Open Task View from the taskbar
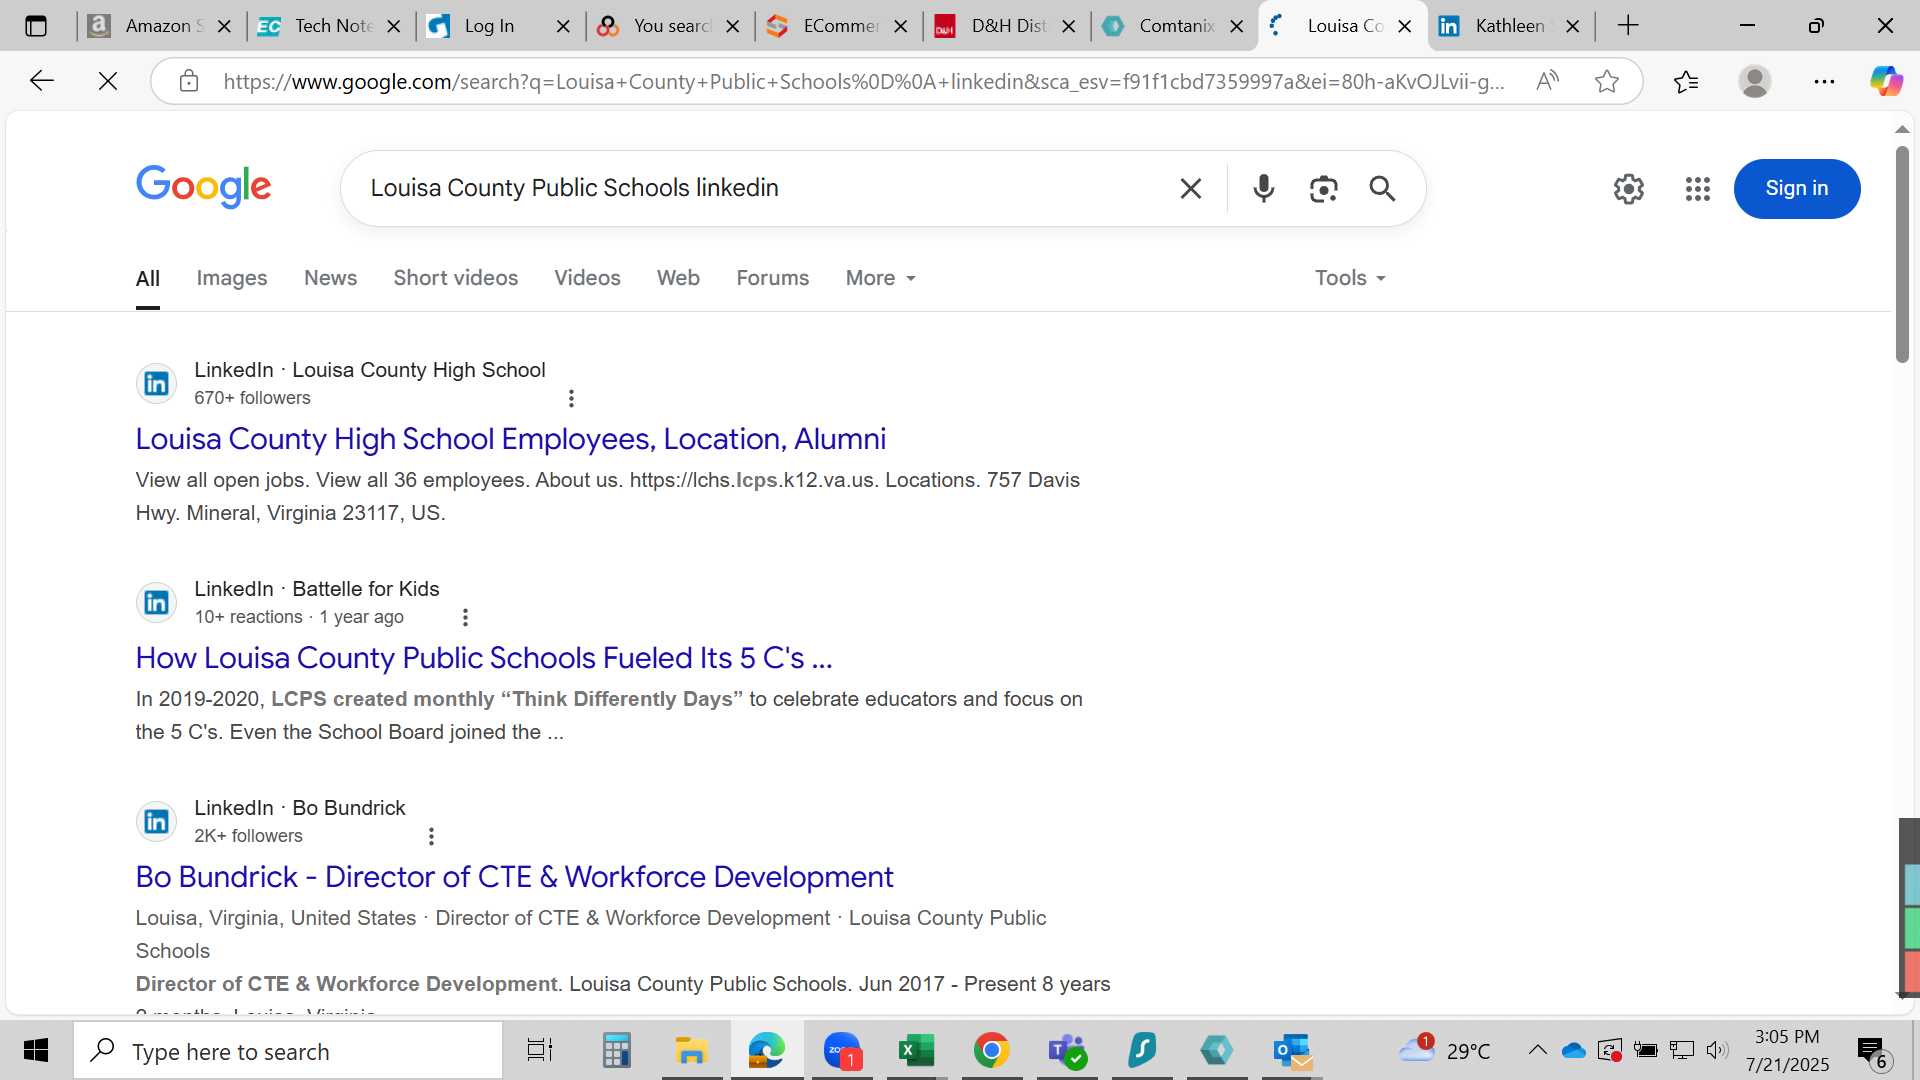This screenshot has width=1920, height=1080. [540, 1051]
